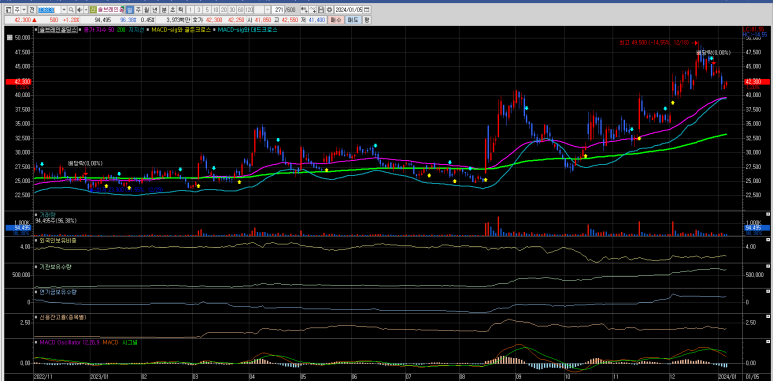Click the chart layout icon at toolbar start

[8, 10]
